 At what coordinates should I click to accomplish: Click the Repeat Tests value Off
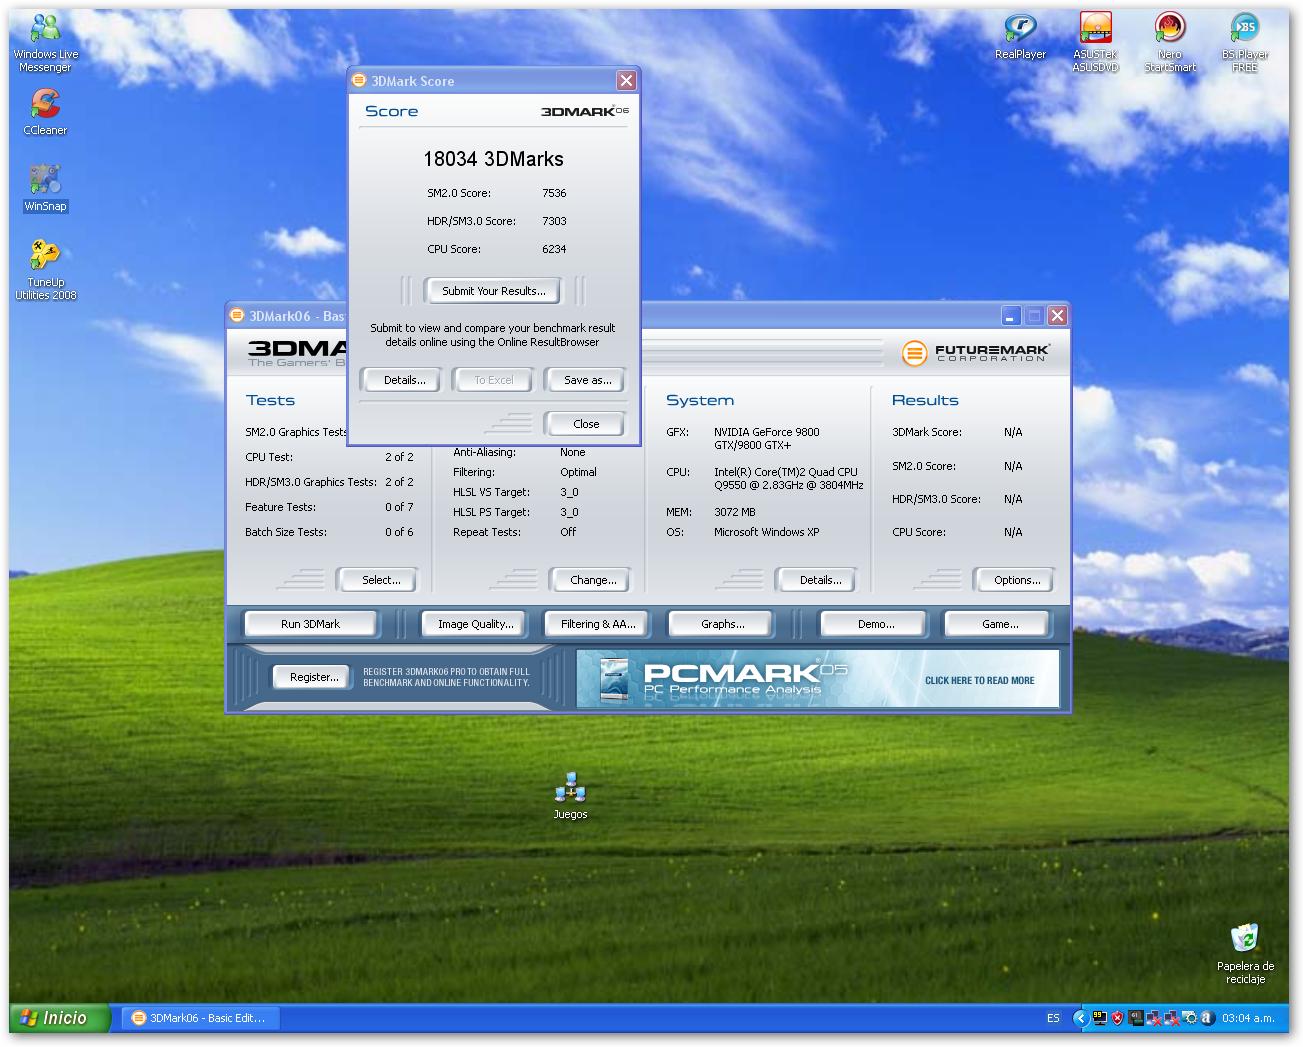(x=568, y=532)
